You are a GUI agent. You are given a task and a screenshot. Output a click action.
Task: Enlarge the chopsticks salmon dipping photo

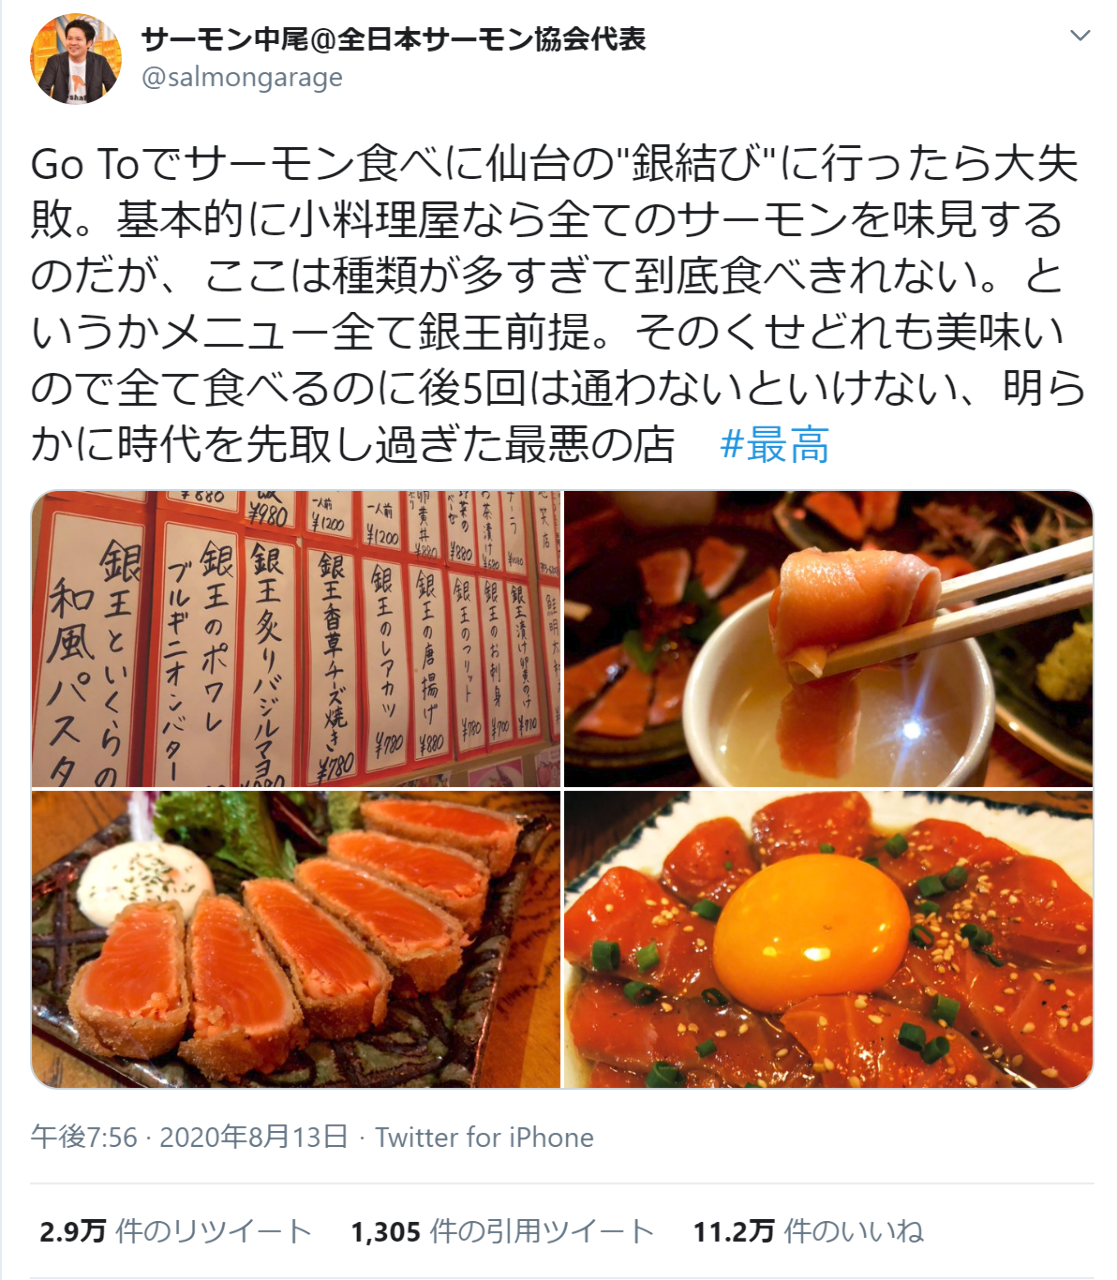pyautogui.click(x=828, y=639)
